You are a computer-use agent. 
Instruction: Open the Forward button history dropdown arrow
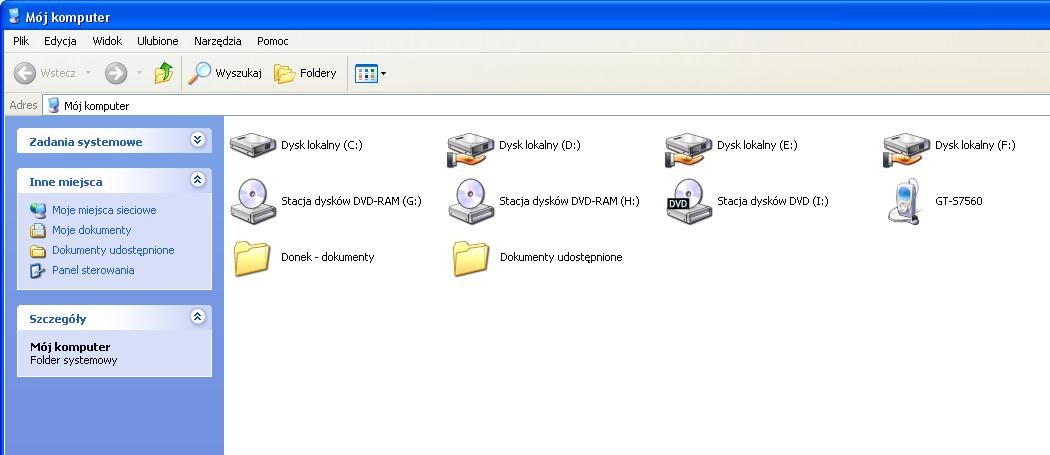(x=139, y=73)
